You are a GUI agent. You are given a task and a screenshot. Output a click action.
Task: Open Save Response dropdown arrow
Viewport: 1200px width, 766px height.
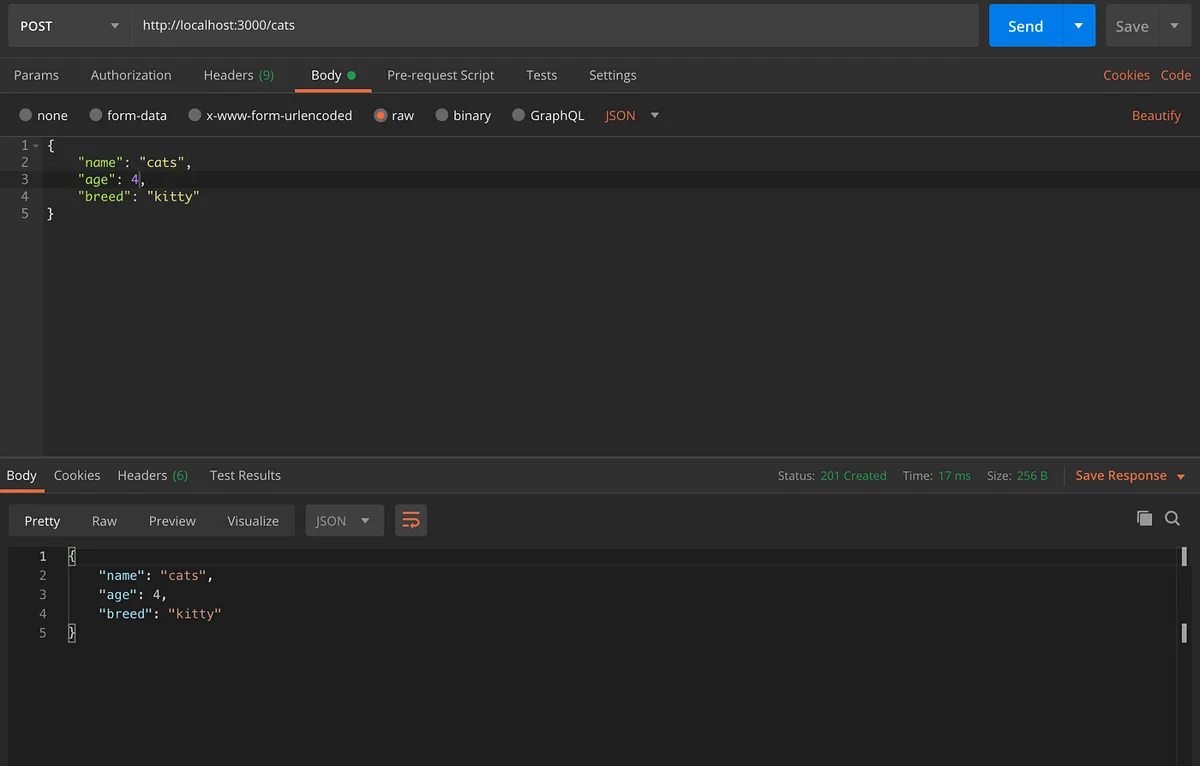[x=1181, y=476]
